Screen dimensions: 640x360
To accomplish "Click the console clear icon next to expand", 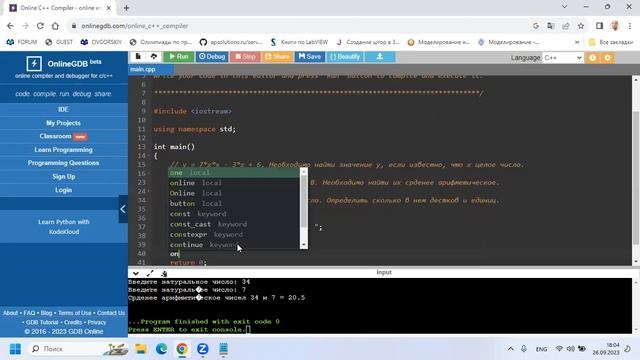I will click(x=164, y=273).
